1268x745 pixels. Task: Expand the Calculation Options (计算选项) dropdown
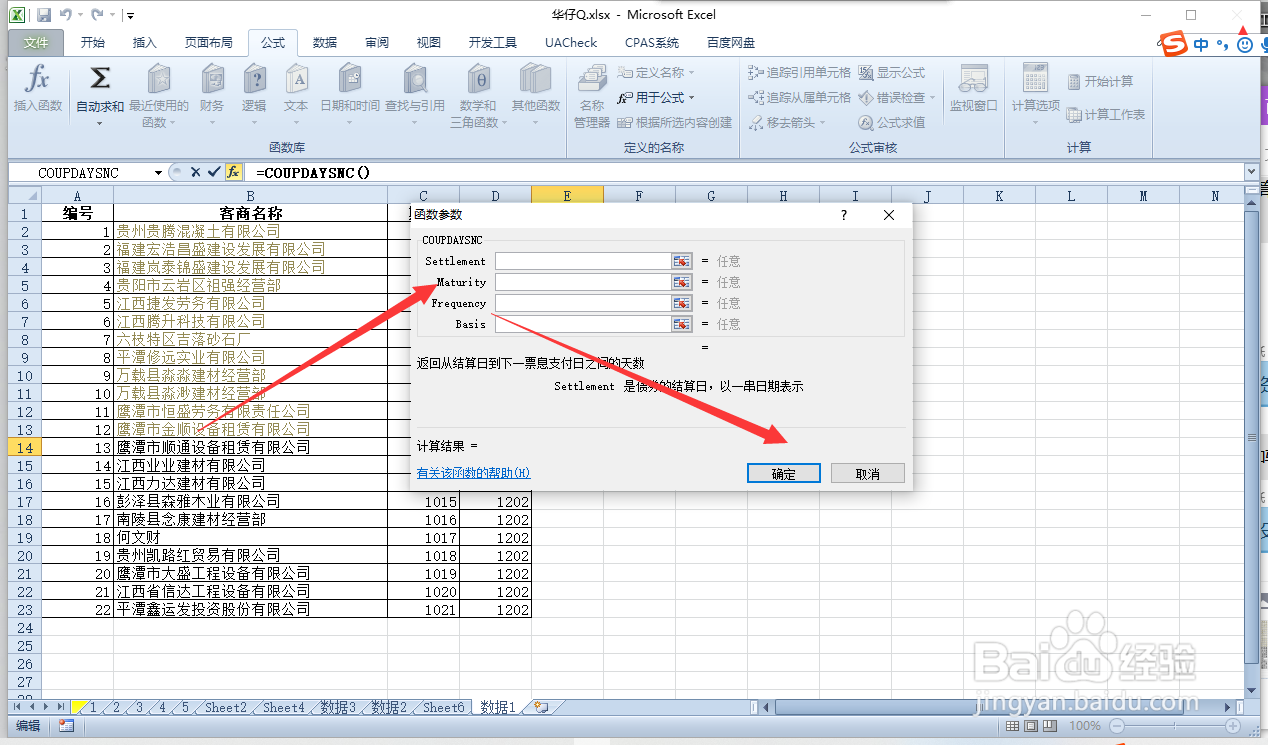point(1035,122)
